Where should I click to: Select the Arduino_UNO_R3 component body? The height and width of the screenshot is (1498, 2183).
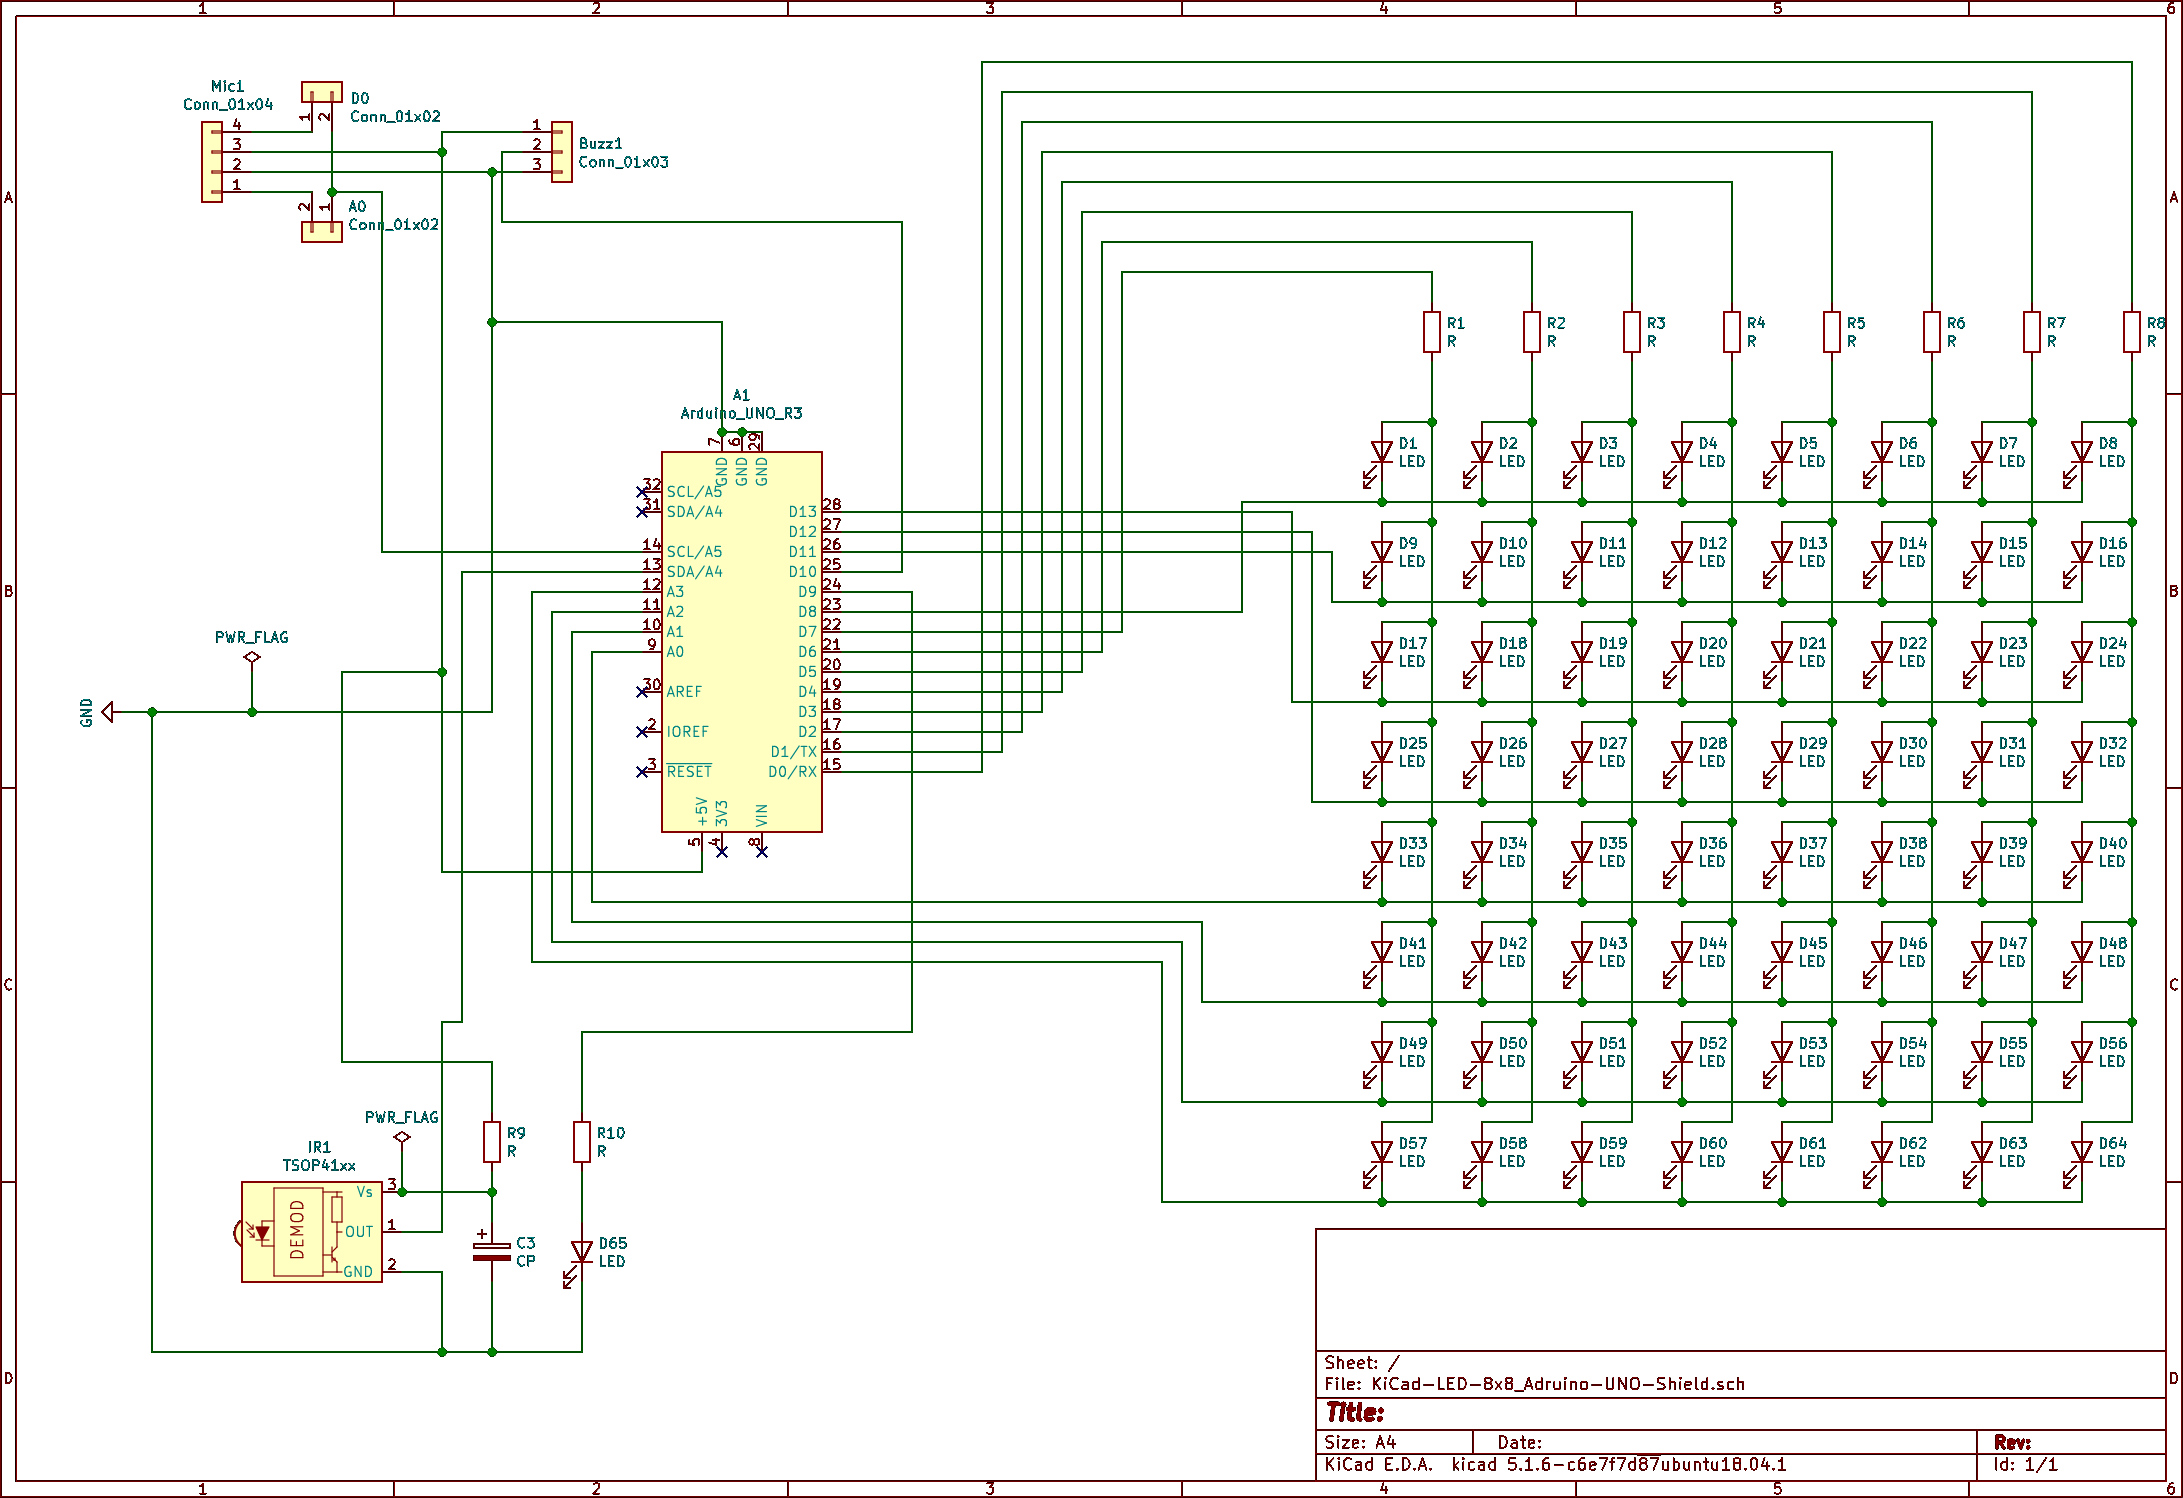point(741,640)
